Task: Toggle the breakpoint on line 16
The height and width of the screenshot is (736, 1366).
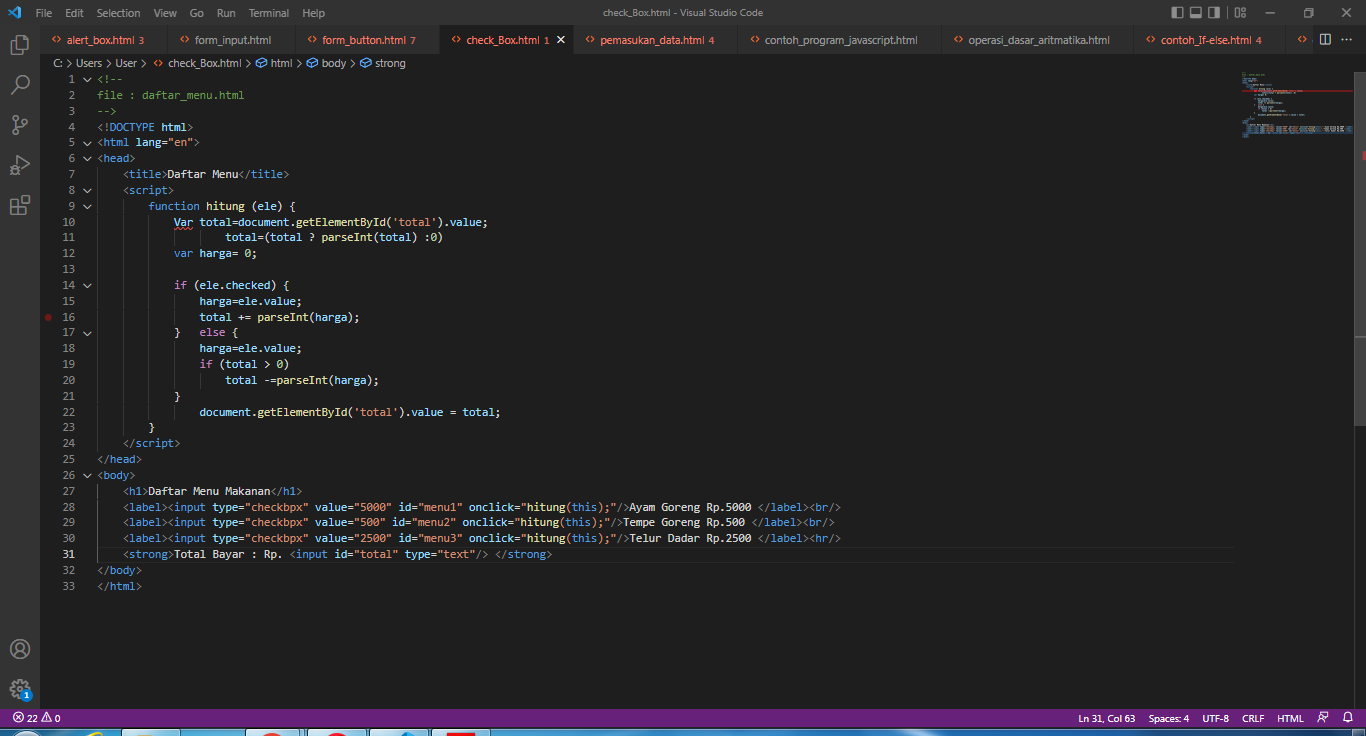Action: pos(48,316)
